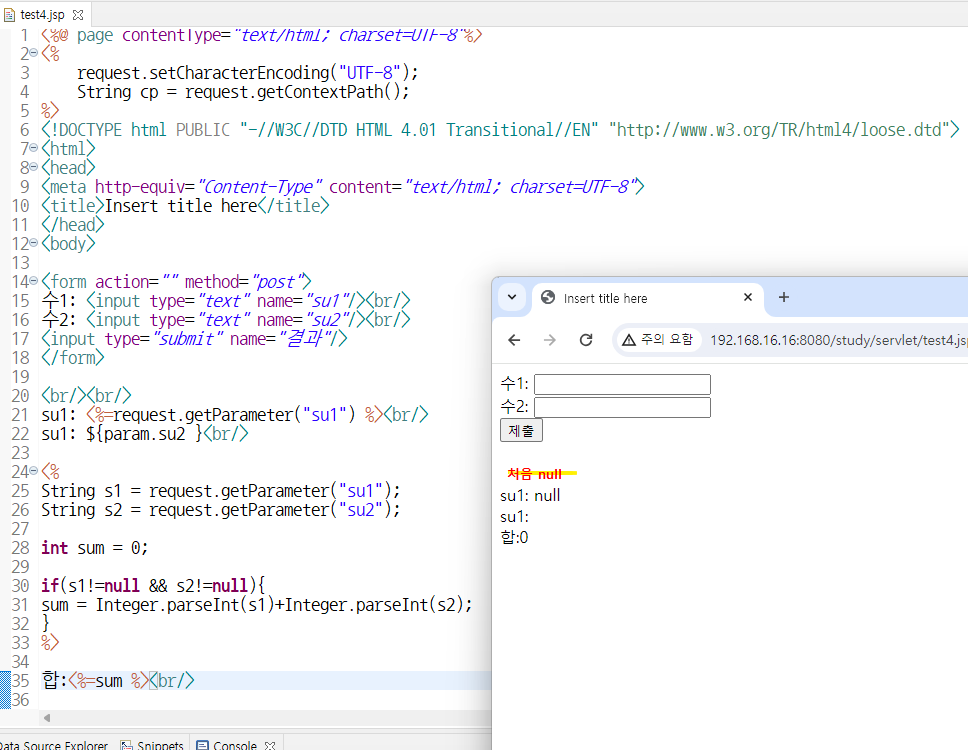Close the test4.jsp editor tab

coord(78,14)
